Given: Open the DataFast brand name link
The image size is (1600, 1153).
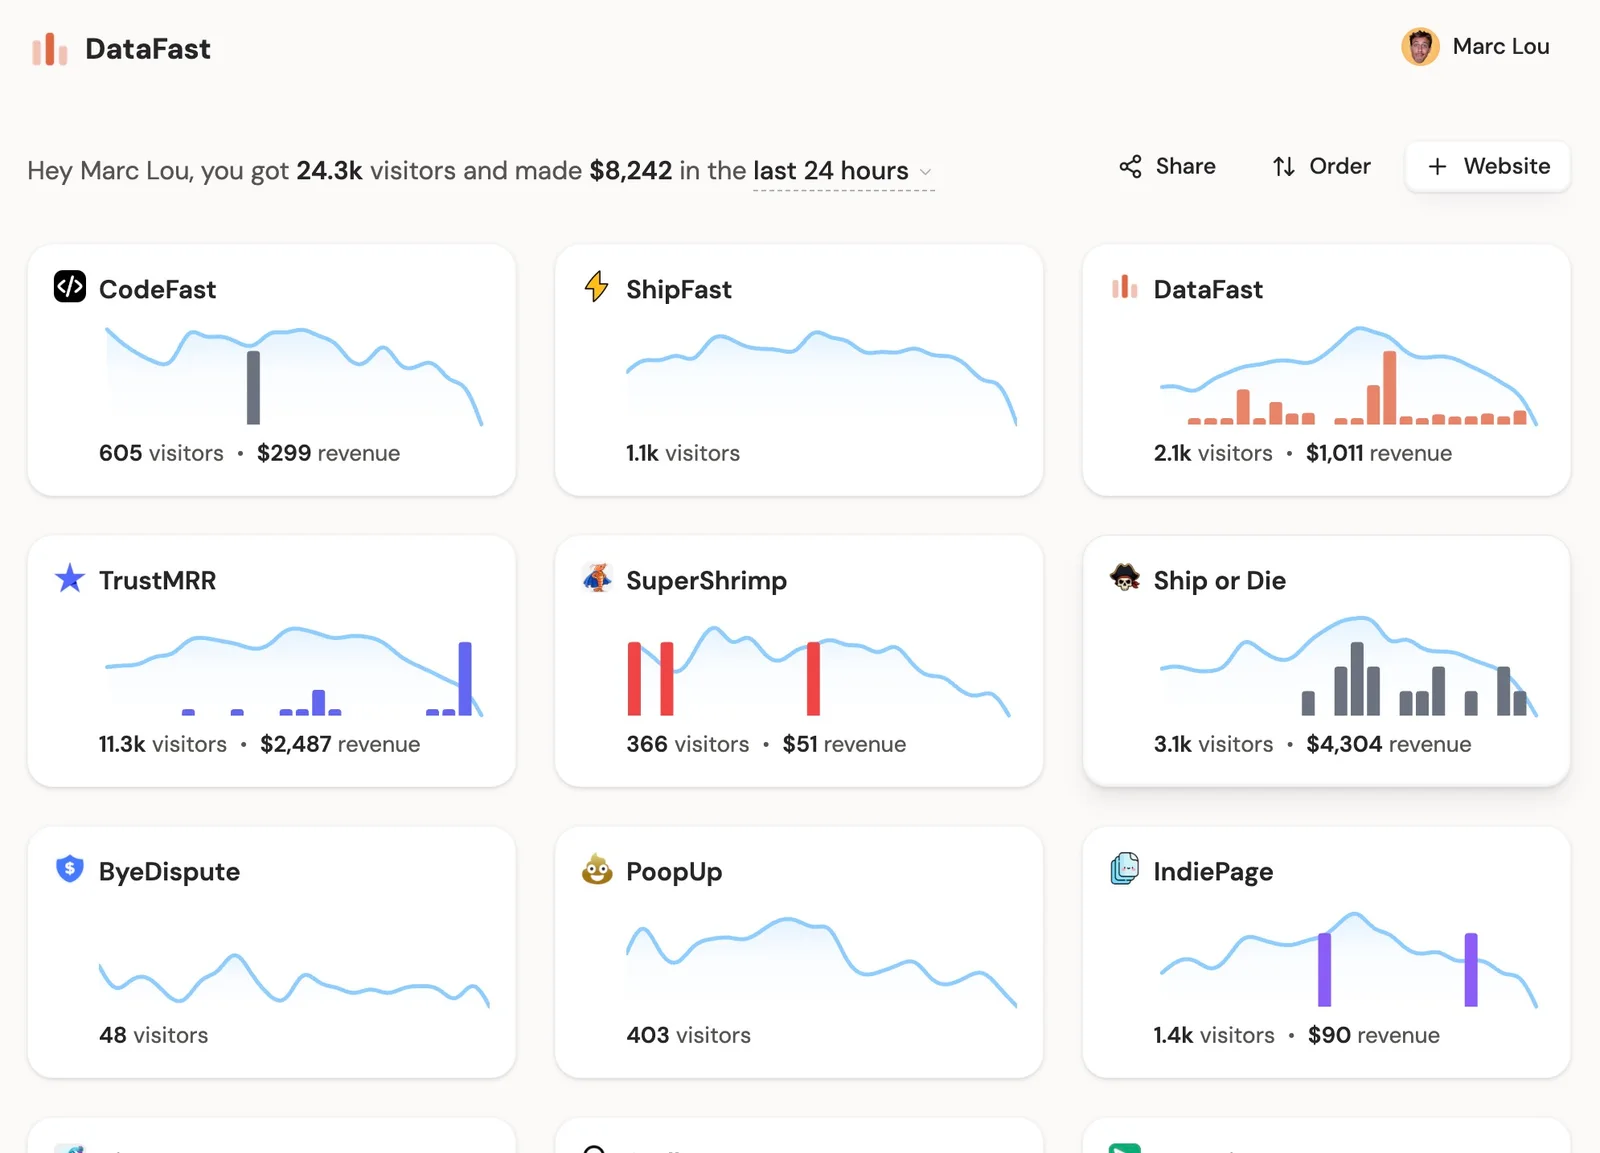Looking at the screenshot, I should (148, 49).
